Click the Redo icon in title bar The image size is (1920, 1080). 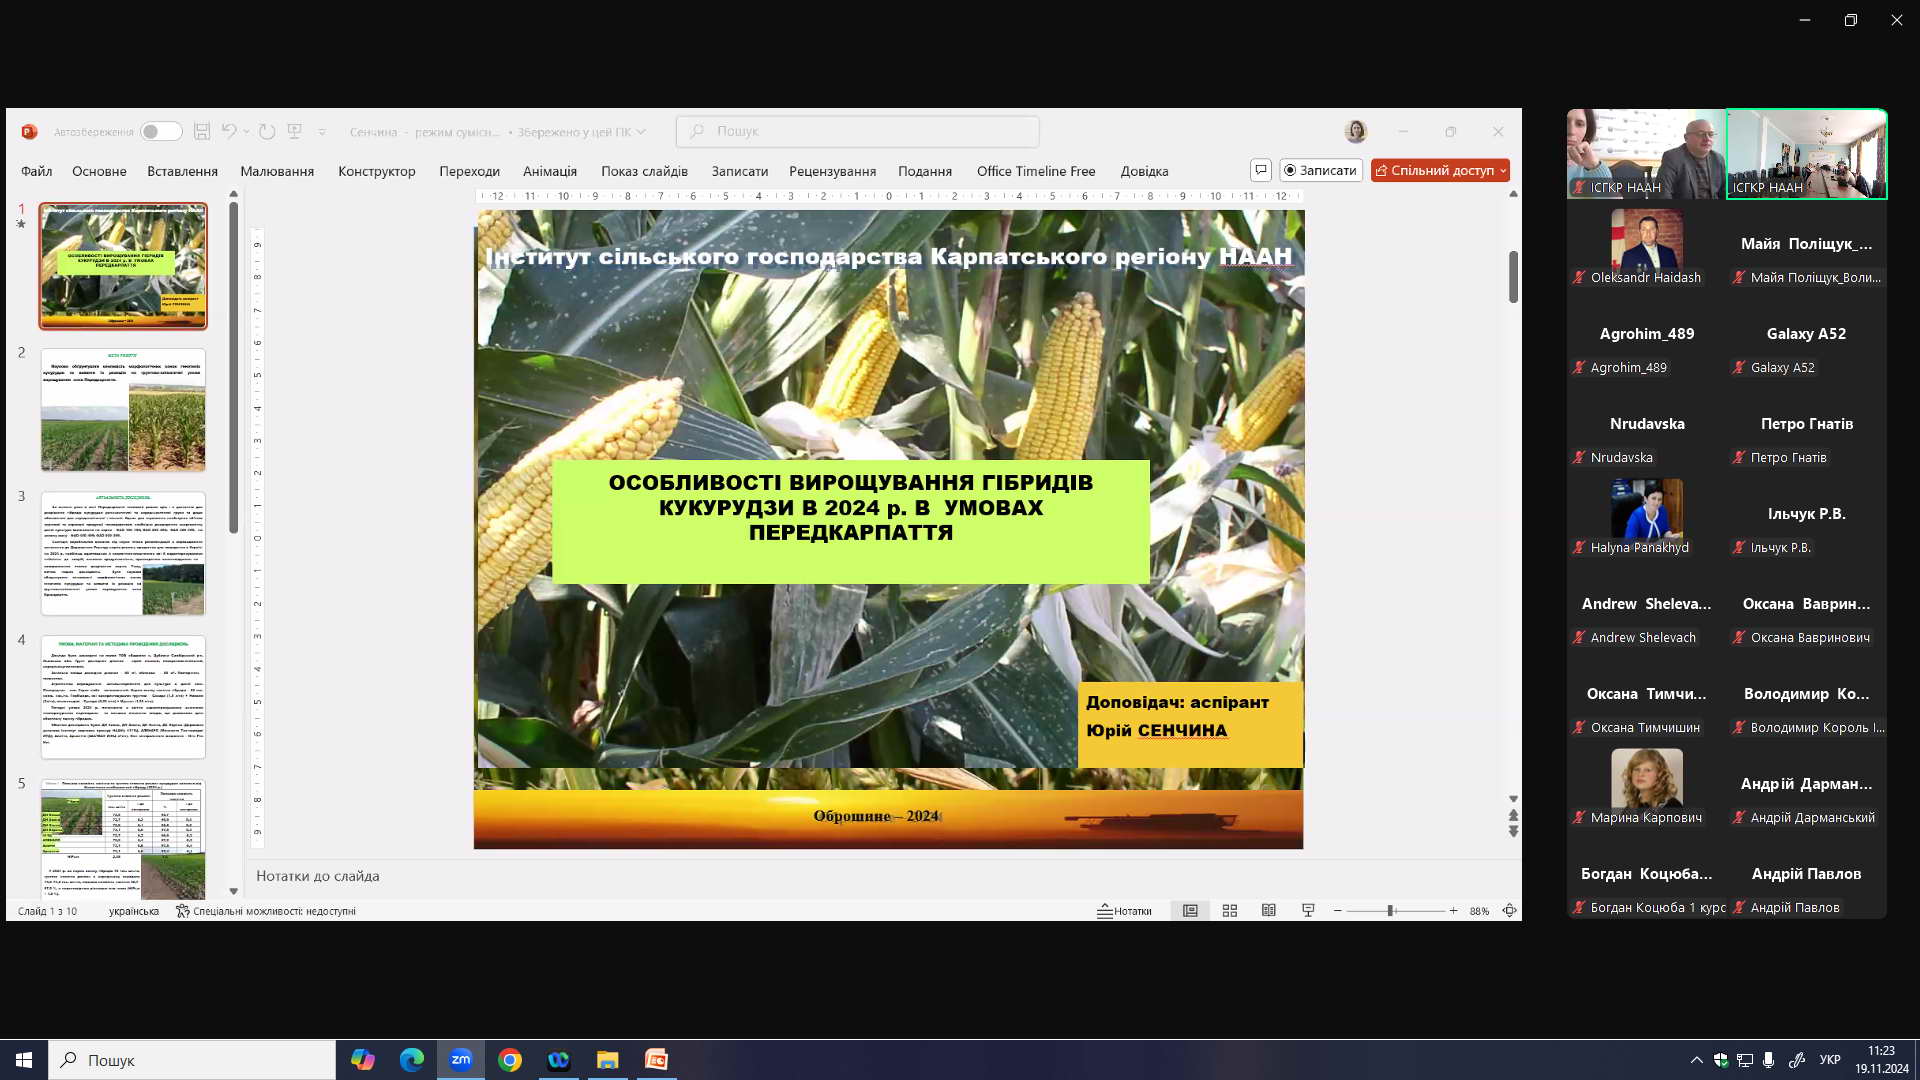(267, 132)
